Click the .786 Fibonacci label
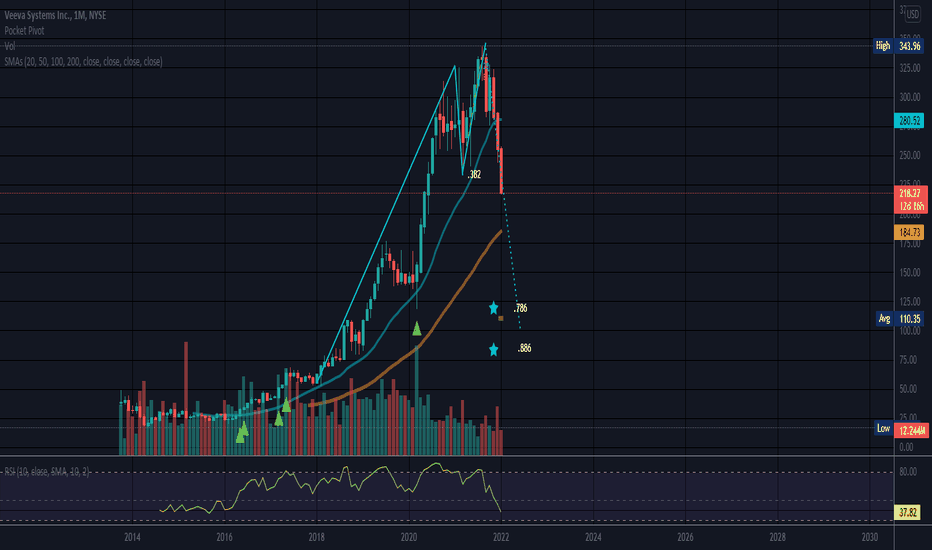The width and height of the screenshot is (932, 550). tap(520, 308)
